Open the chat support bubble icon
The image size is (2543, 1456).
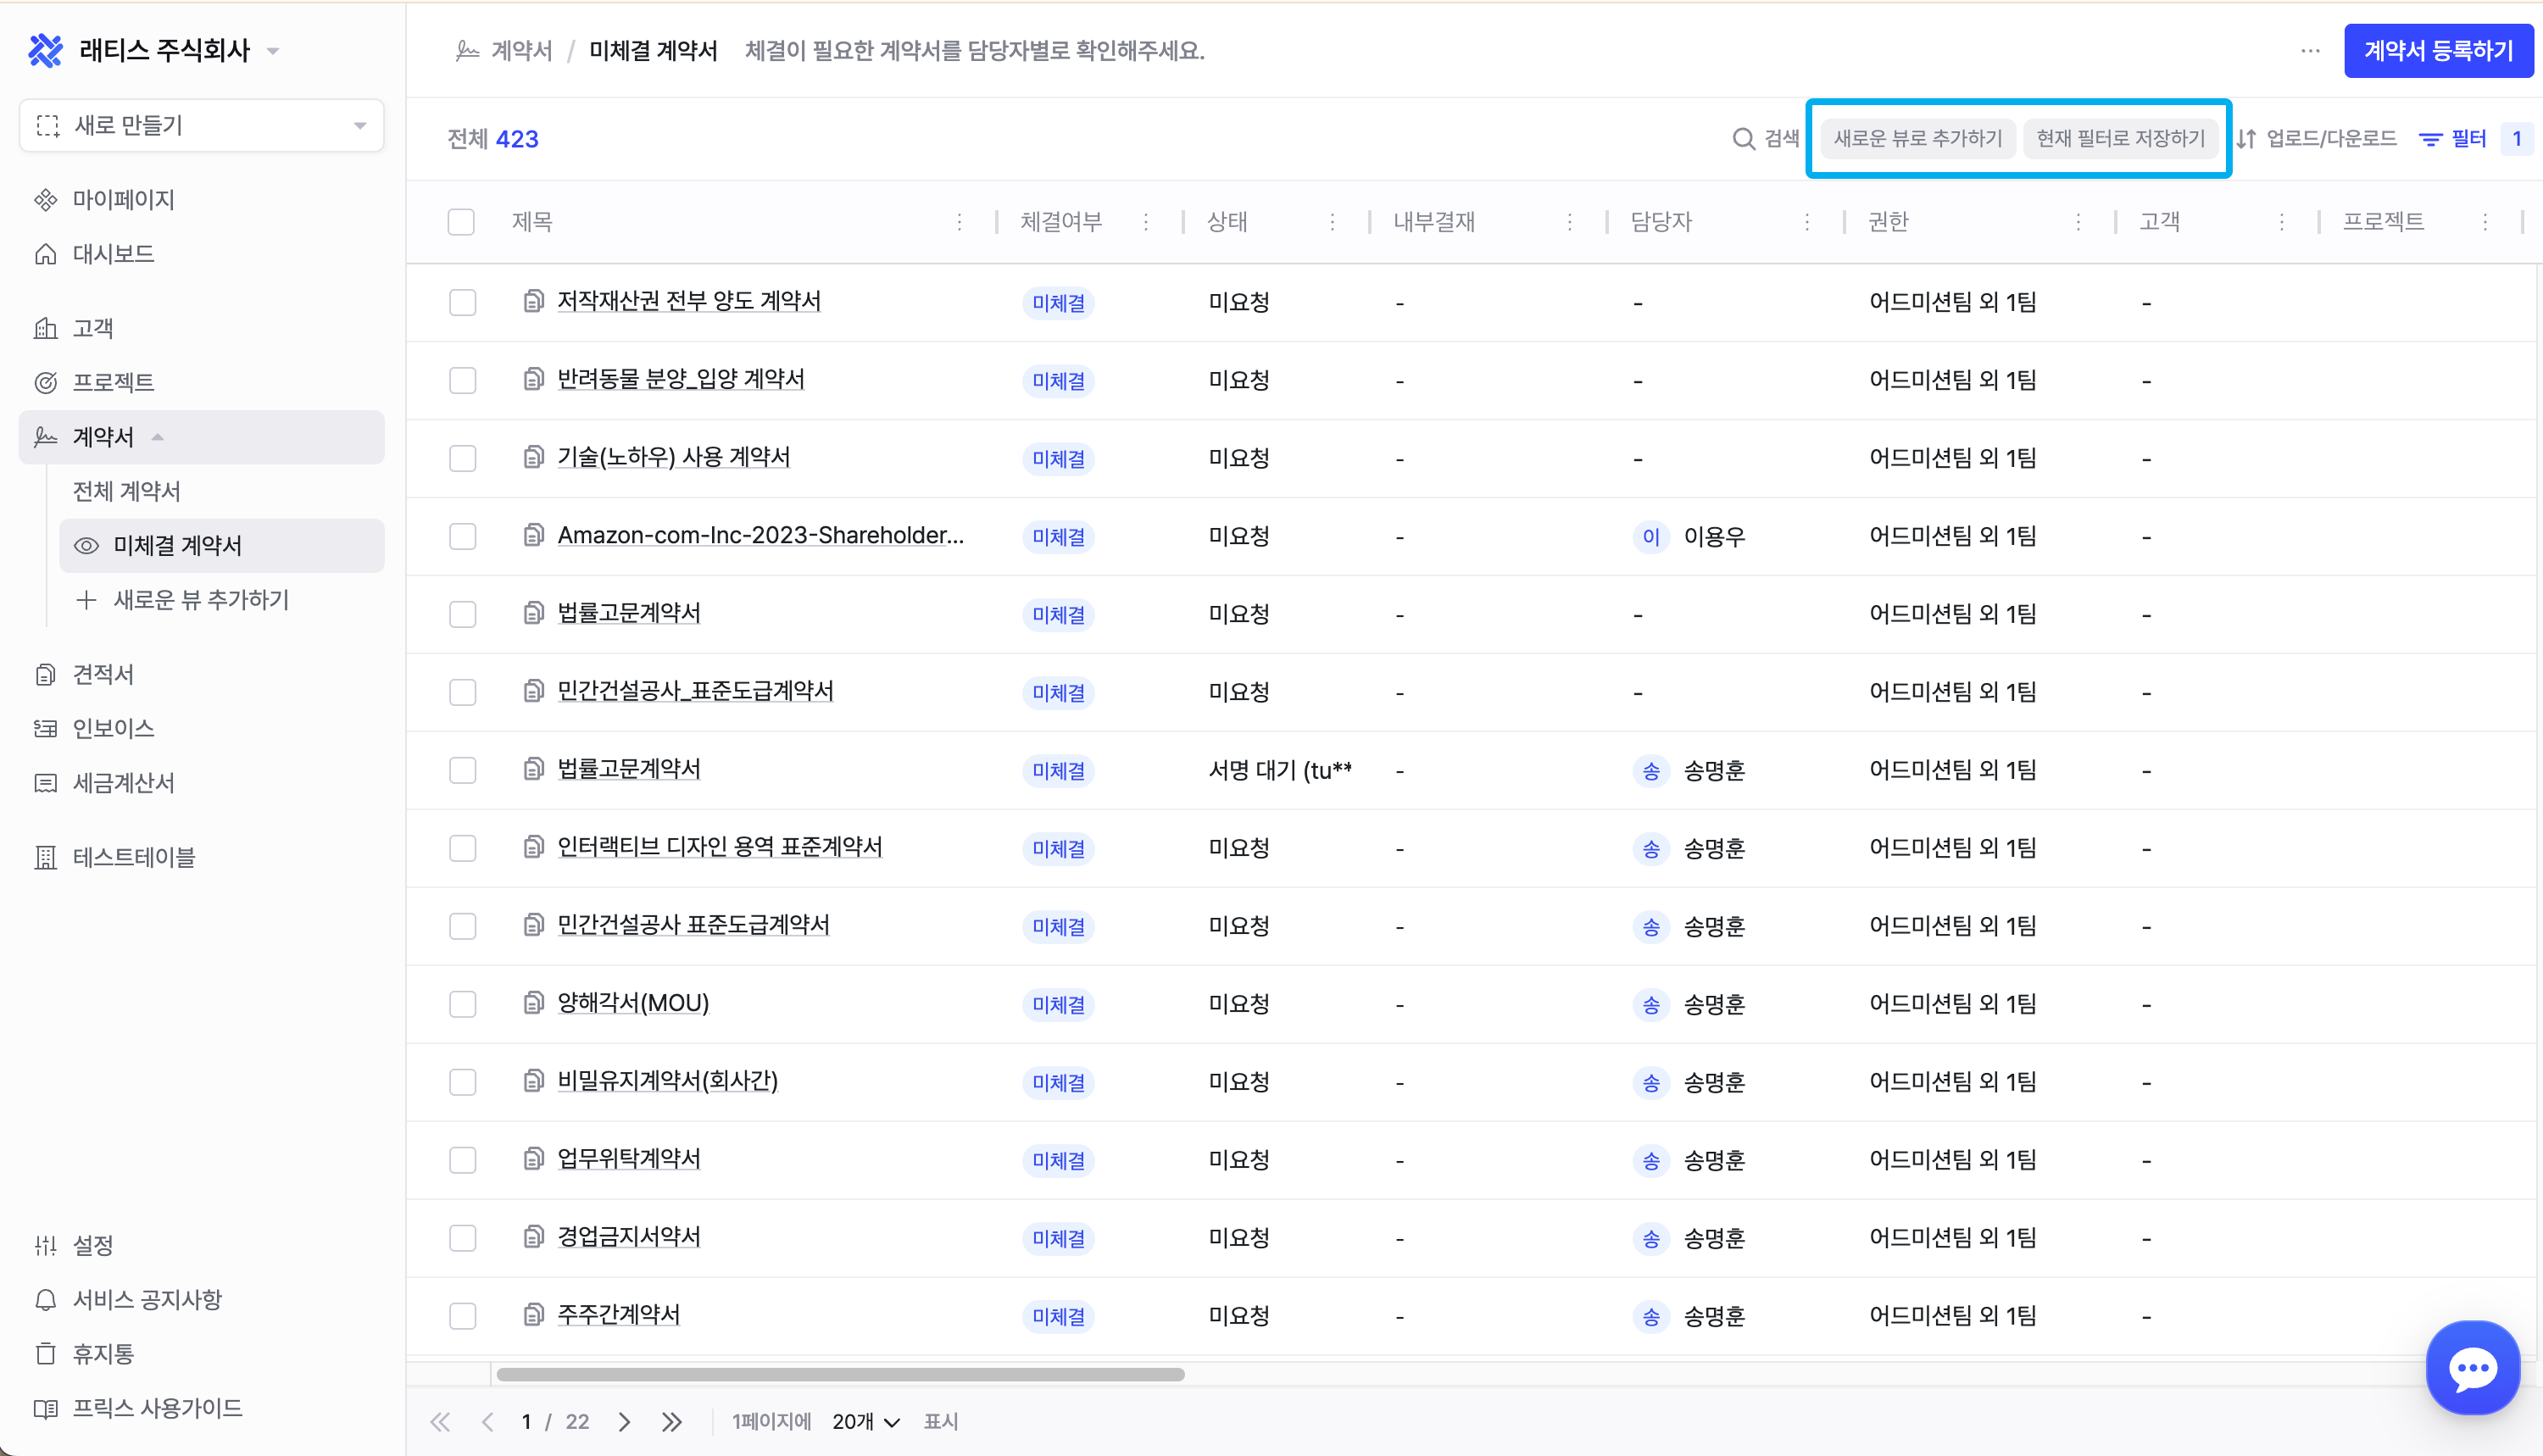tap(2472, 1367)
